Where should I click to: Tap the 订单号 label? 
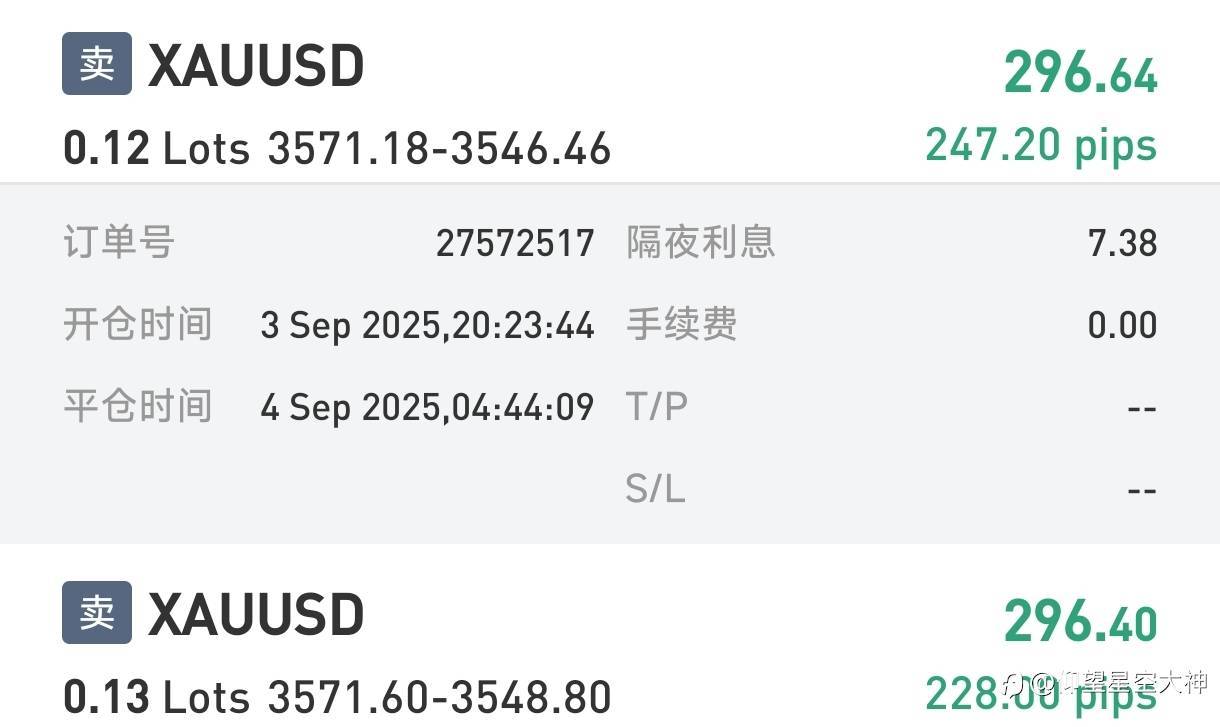[119, 242]
